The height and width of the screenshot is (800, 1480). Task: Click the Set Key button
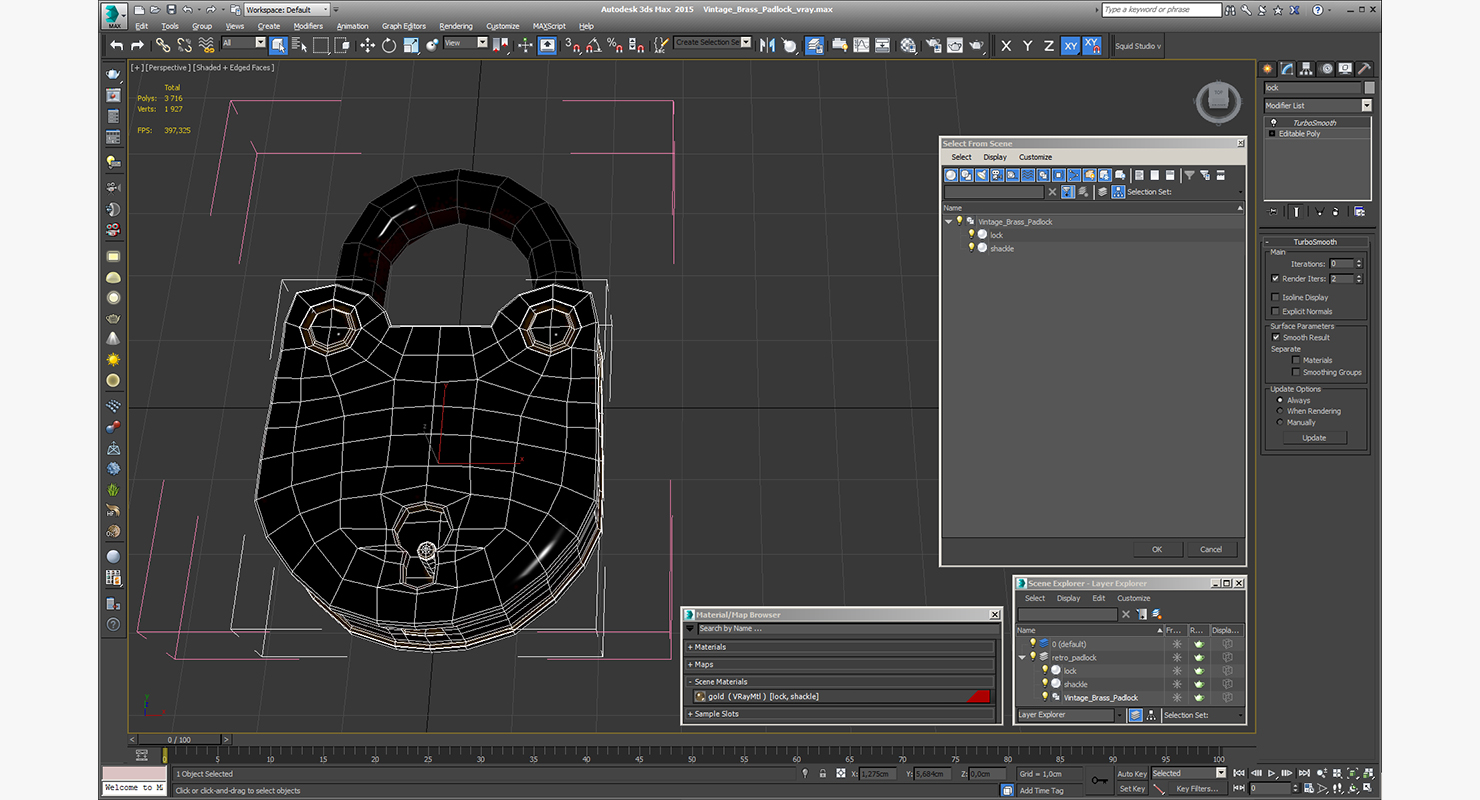pyautogui.click(x=1132, y=789)
